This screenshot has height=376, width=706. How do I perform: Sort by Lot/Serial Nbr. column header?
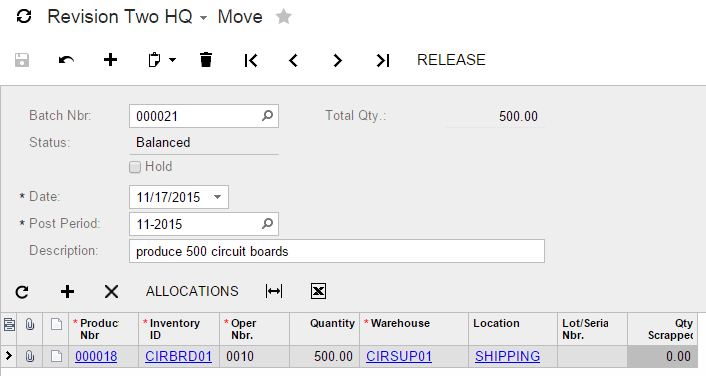(x=592, y=329)
